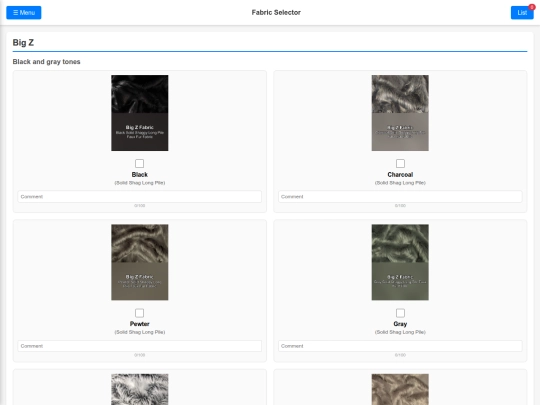Click Solid Shag Long Pile under Pewter
This screenshot has width=540, height=405.
pyautogui.click(x=139, y=332)
